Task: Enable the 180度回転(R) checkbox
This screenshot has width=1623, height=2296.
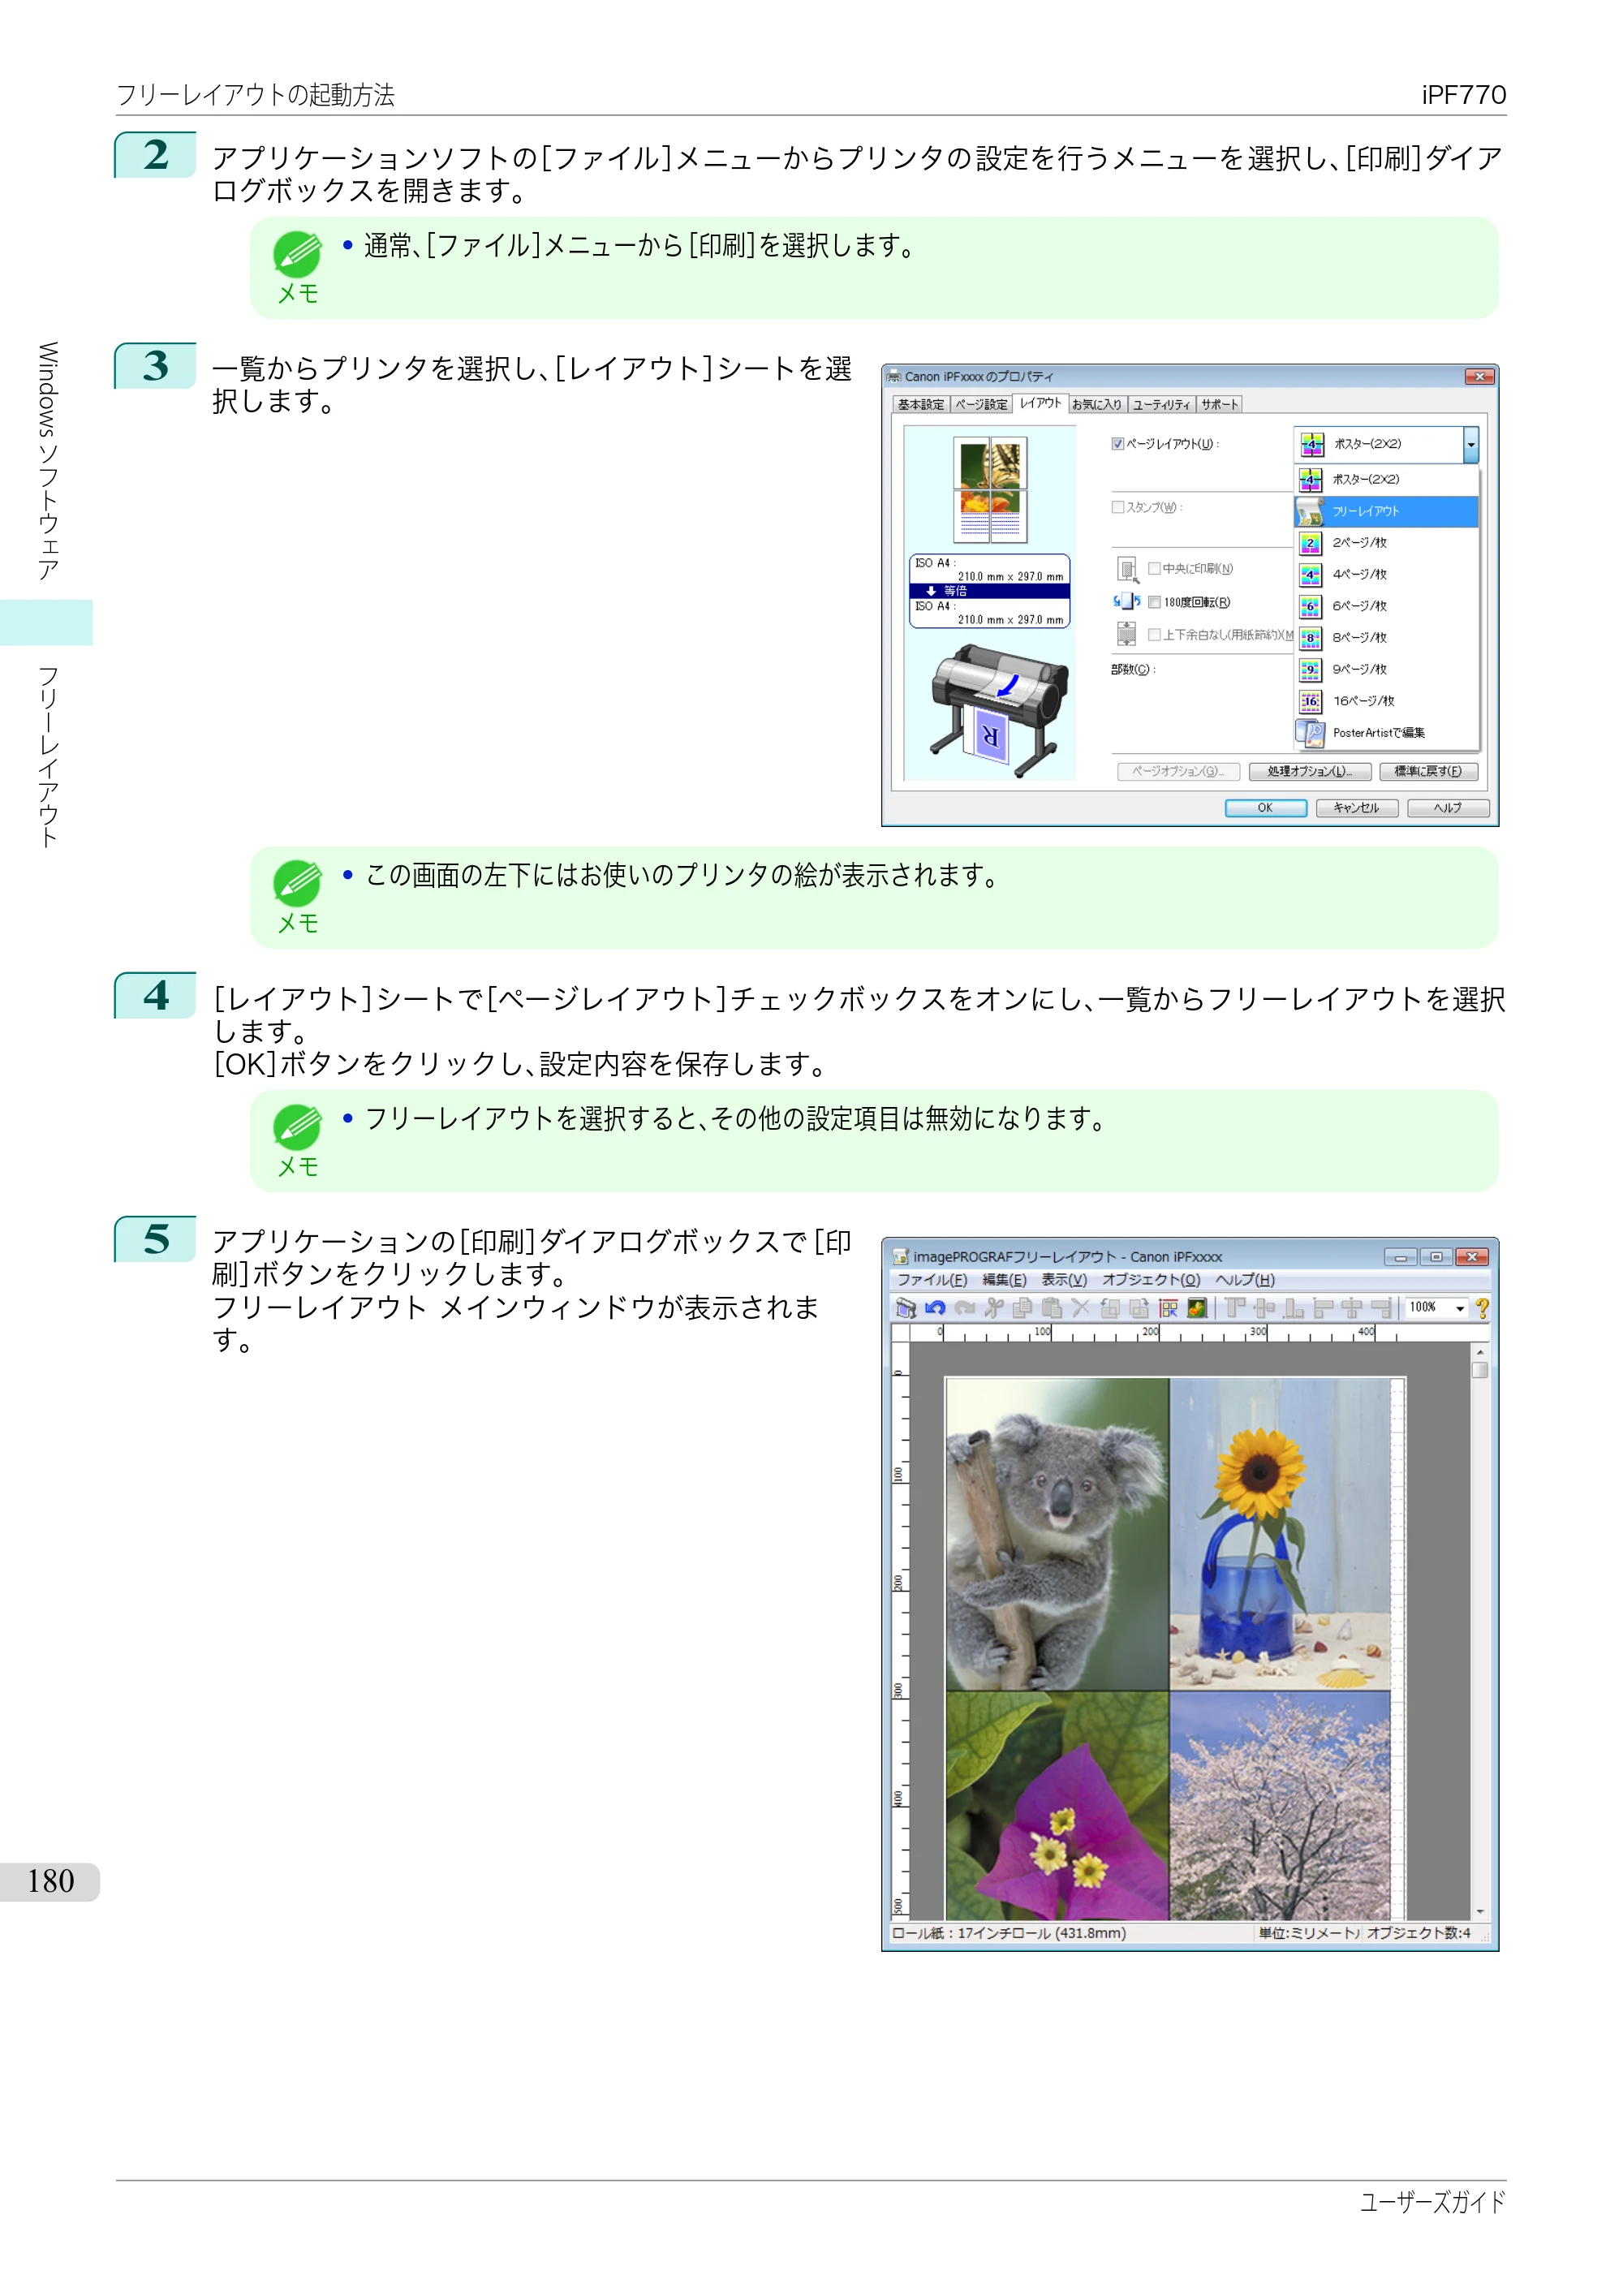Action: (1154, 602)
